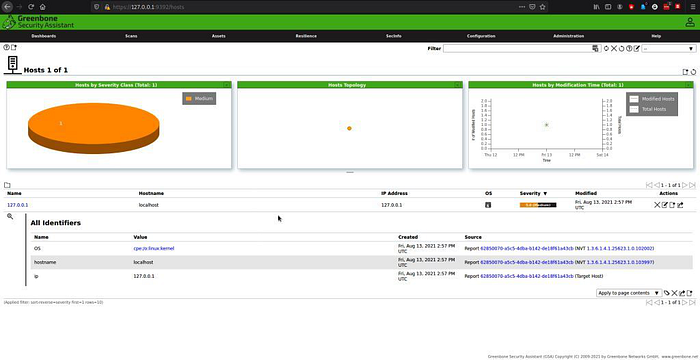Delete page contents with bottom X icon
Image resolution: width=700 pixels, height=360 pixels.
[675, 293]
